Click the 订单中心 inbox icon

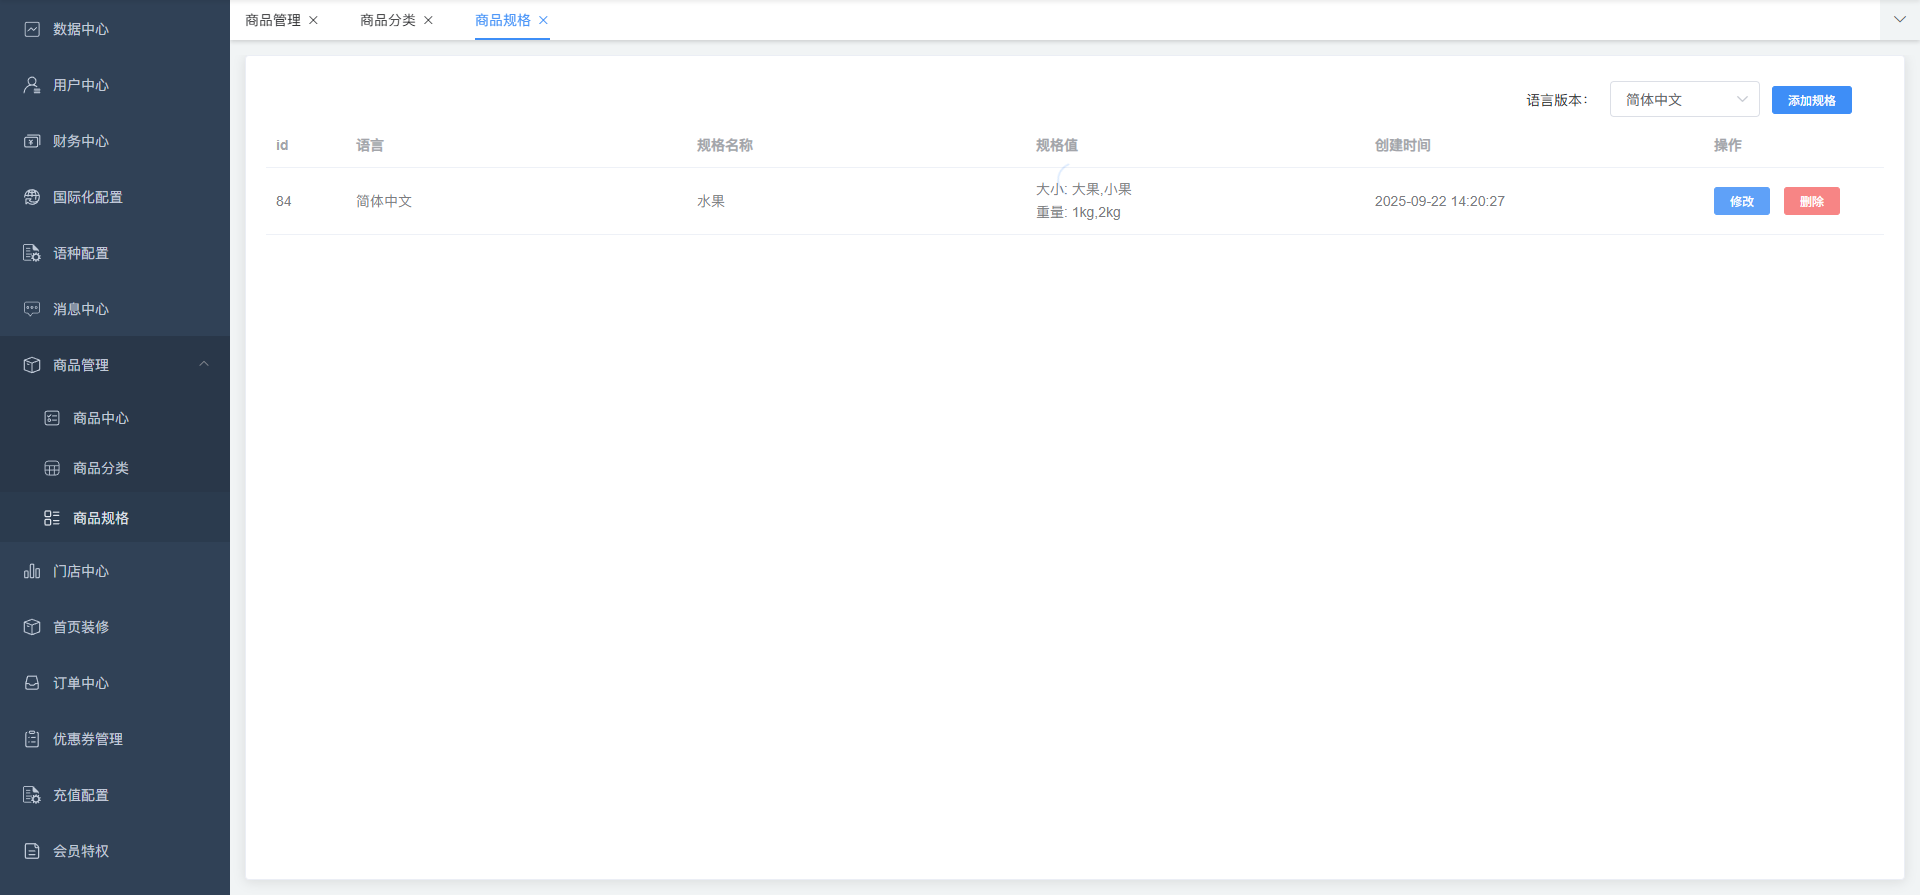pyautogui.click(x=32, y=683)
